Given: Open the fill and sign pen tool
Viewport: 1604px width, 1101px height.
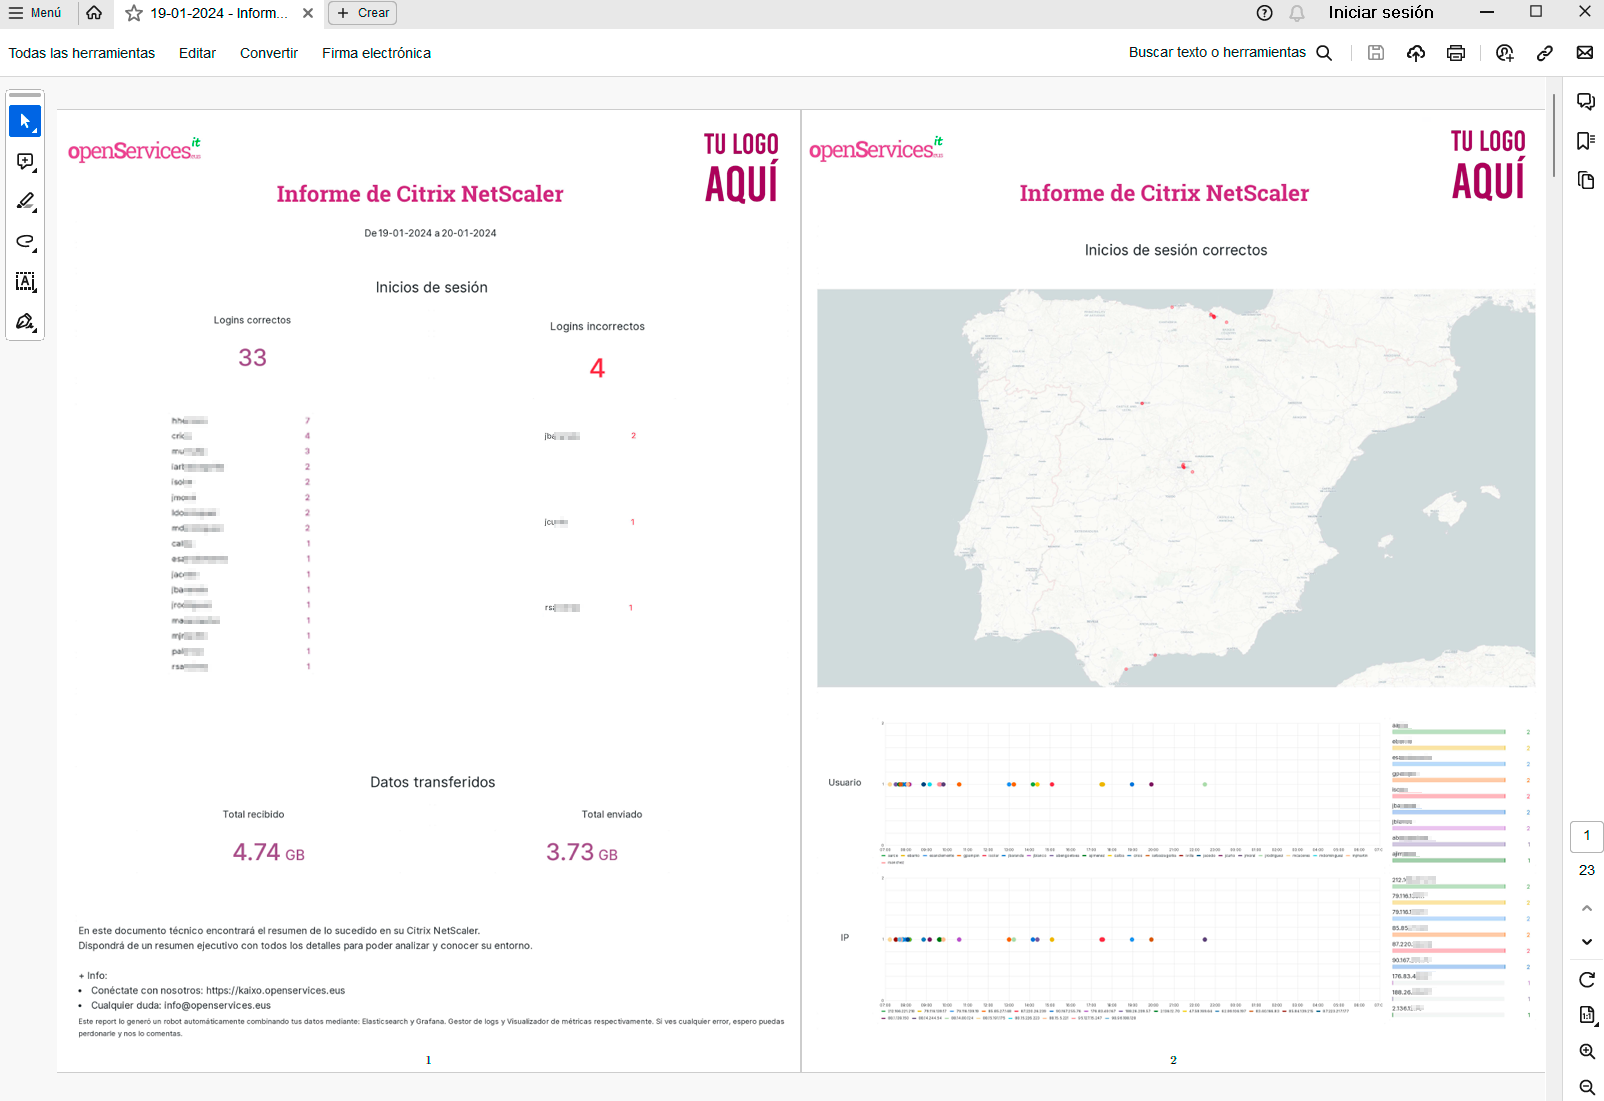Looking at the screenshot, I should point(25,322).
